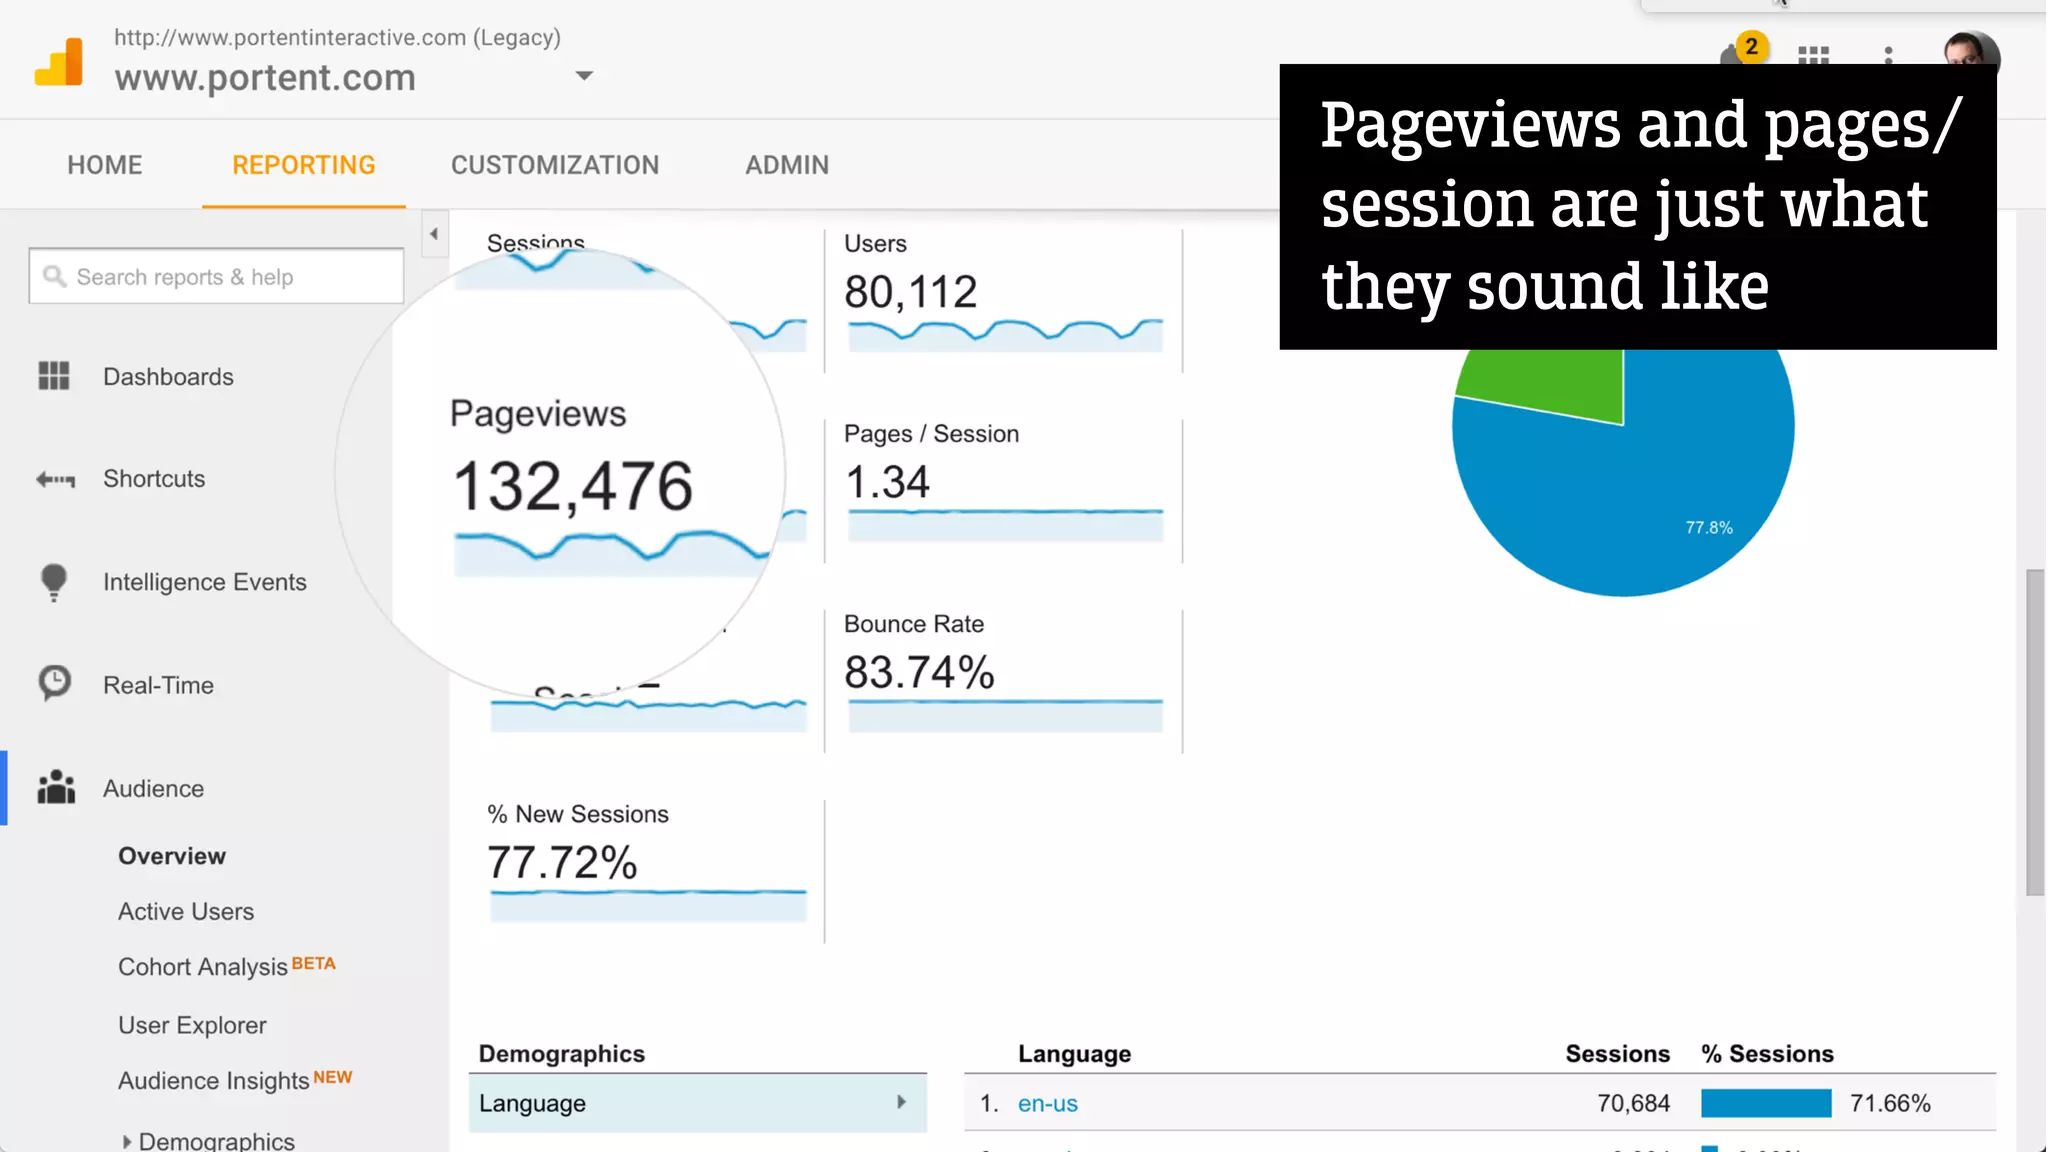Click the % New Sessions sparkline

[648, 904]
